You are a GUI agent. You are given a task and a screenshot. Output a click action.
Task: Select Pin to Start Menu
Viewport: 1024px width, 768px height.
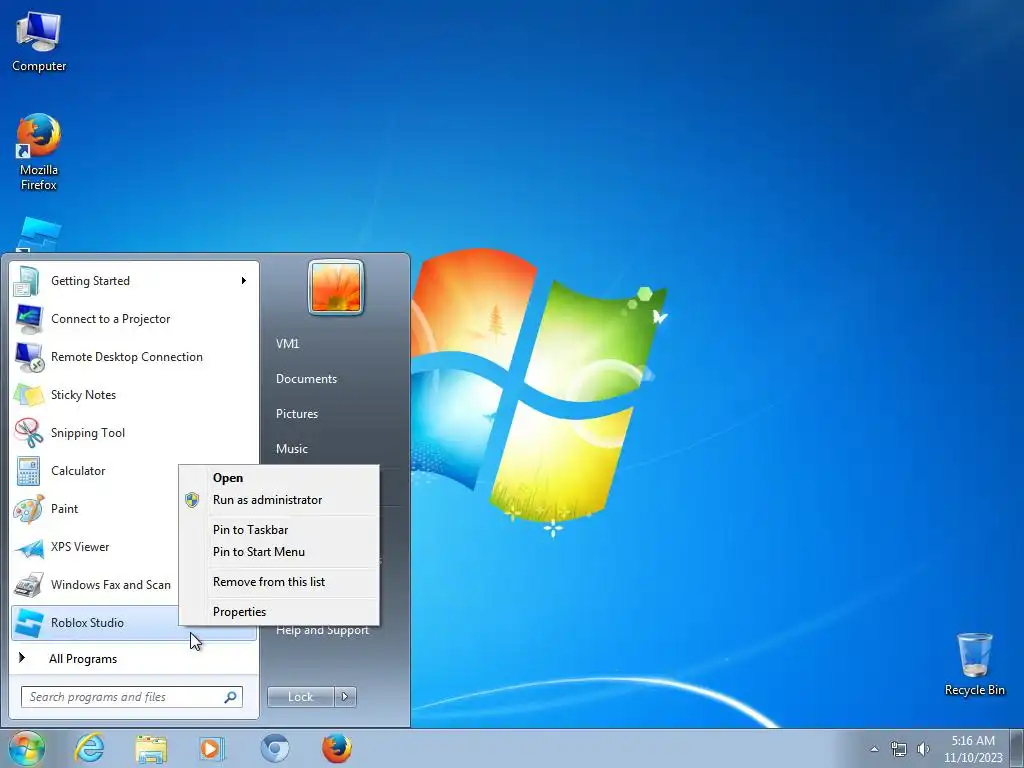pos(259,552)
